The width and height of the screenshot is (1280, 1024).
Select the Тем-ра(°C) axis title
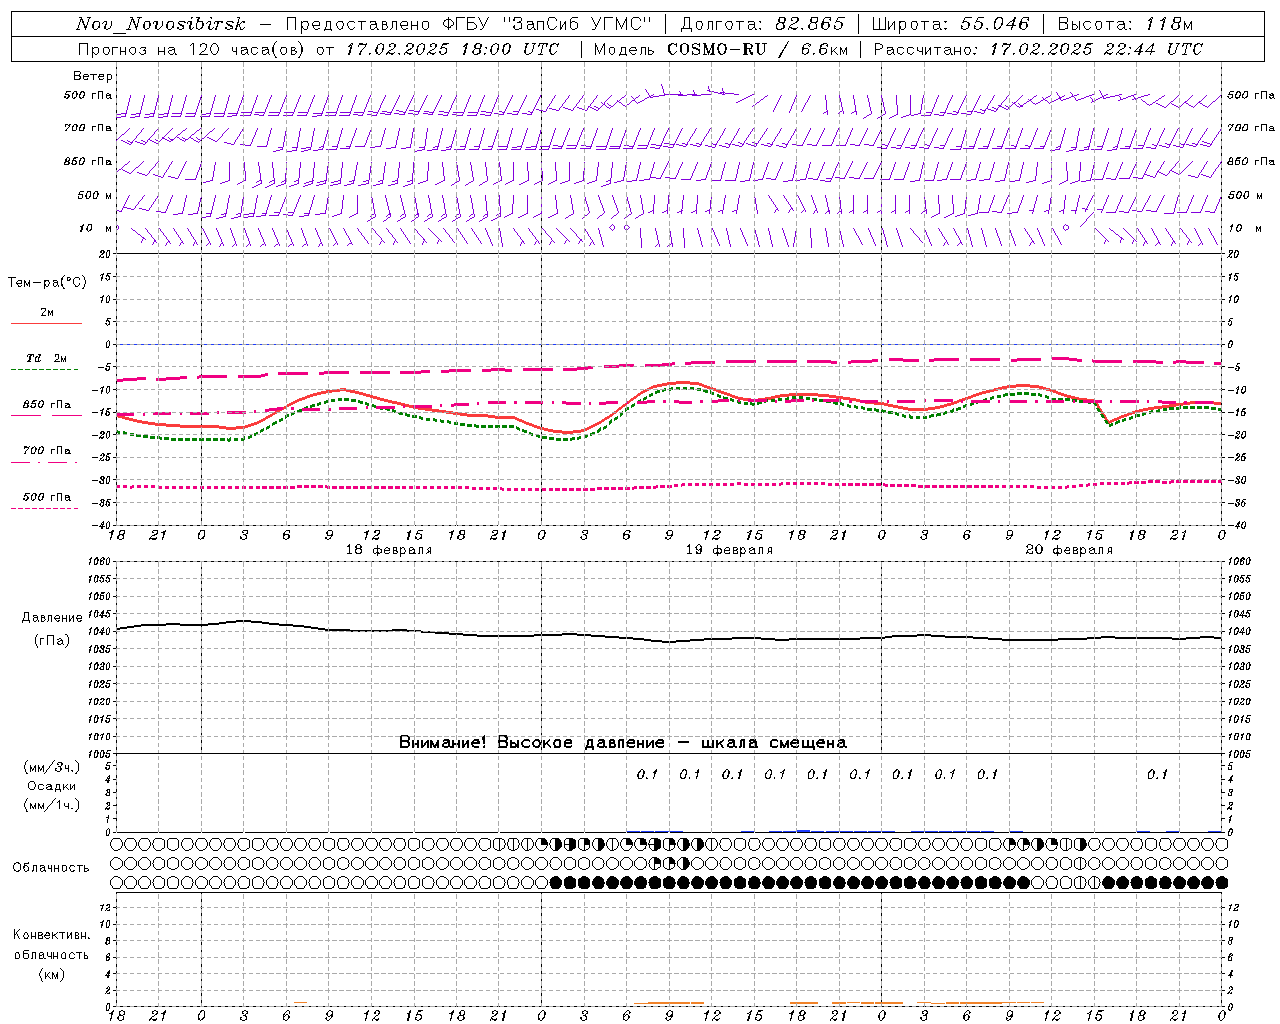47,283
